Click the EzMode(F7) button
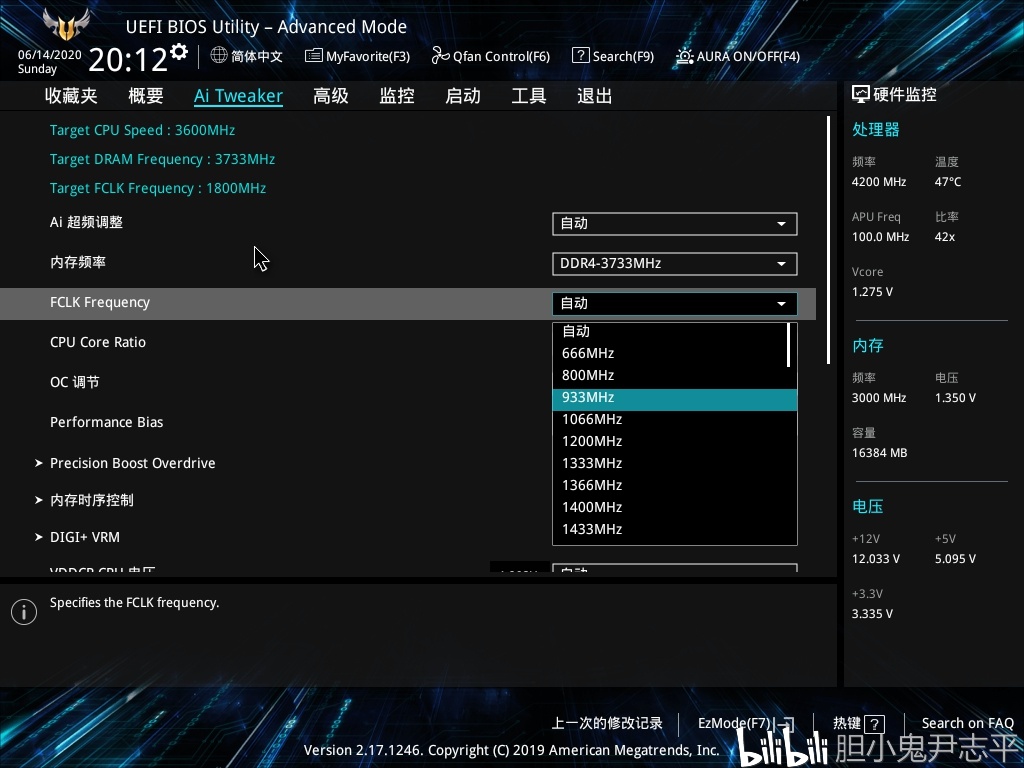 pyautogui.click(x=746, y=723)
